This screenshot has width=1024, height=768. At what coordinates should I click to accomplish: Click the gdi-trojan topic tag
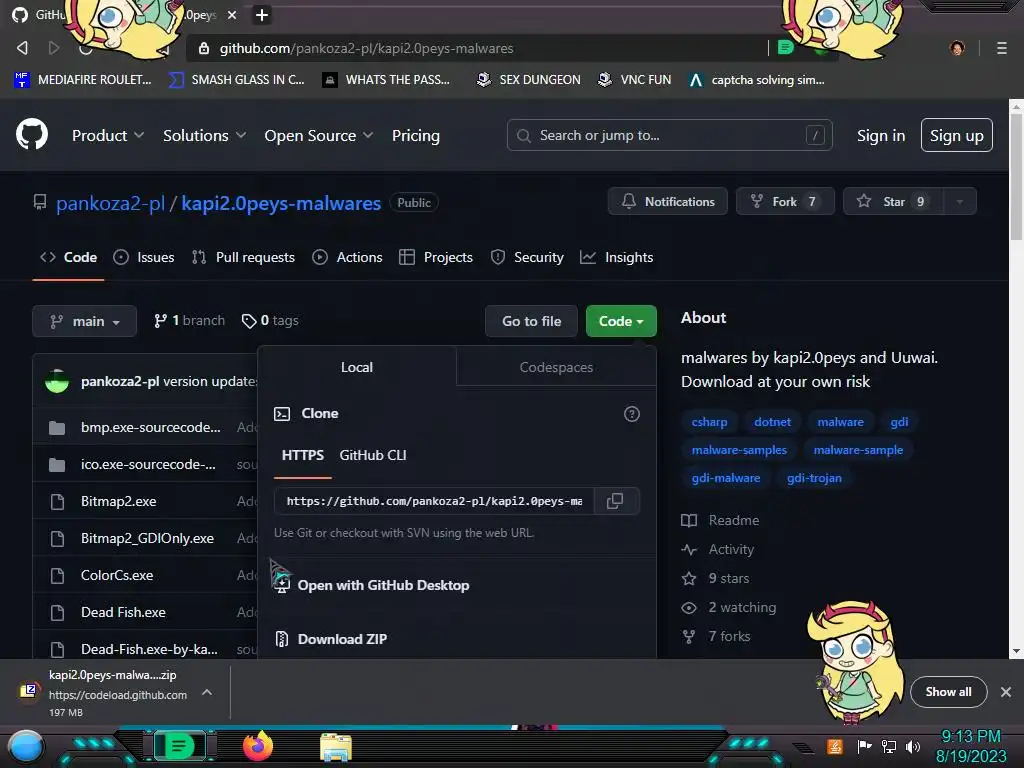[x=814, y=478]
